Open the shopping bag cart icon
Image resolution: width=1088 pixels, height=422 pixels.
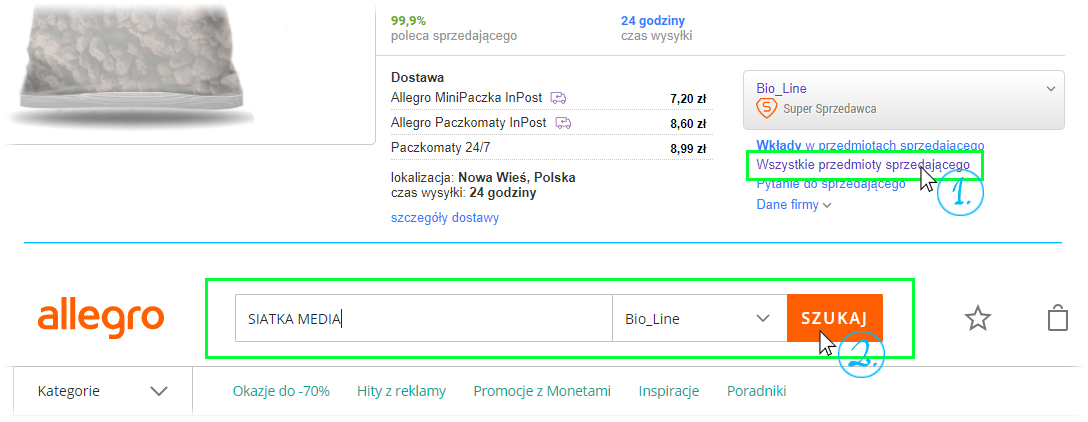(x=1057, y=318)
